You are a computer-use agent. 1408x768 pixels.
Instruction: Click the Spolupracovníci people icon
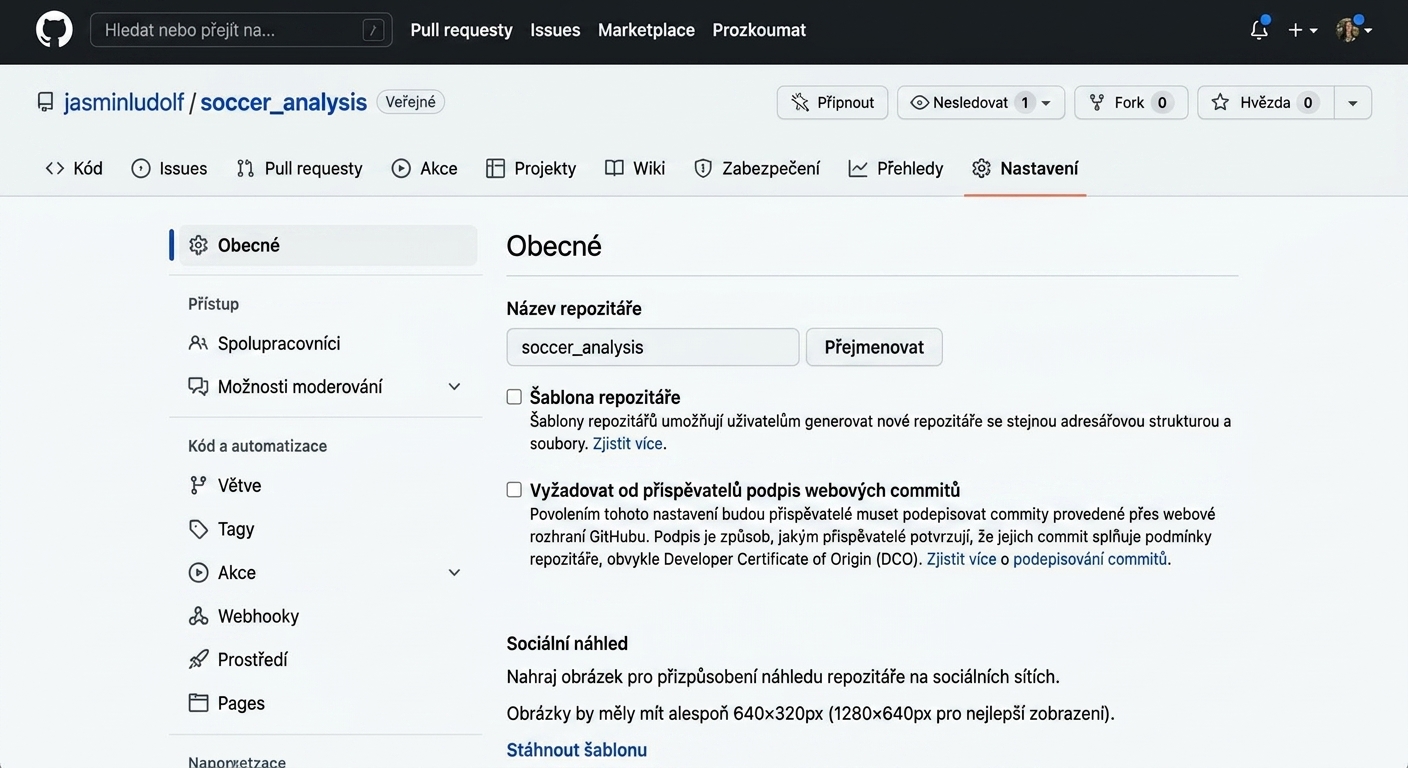198,343
